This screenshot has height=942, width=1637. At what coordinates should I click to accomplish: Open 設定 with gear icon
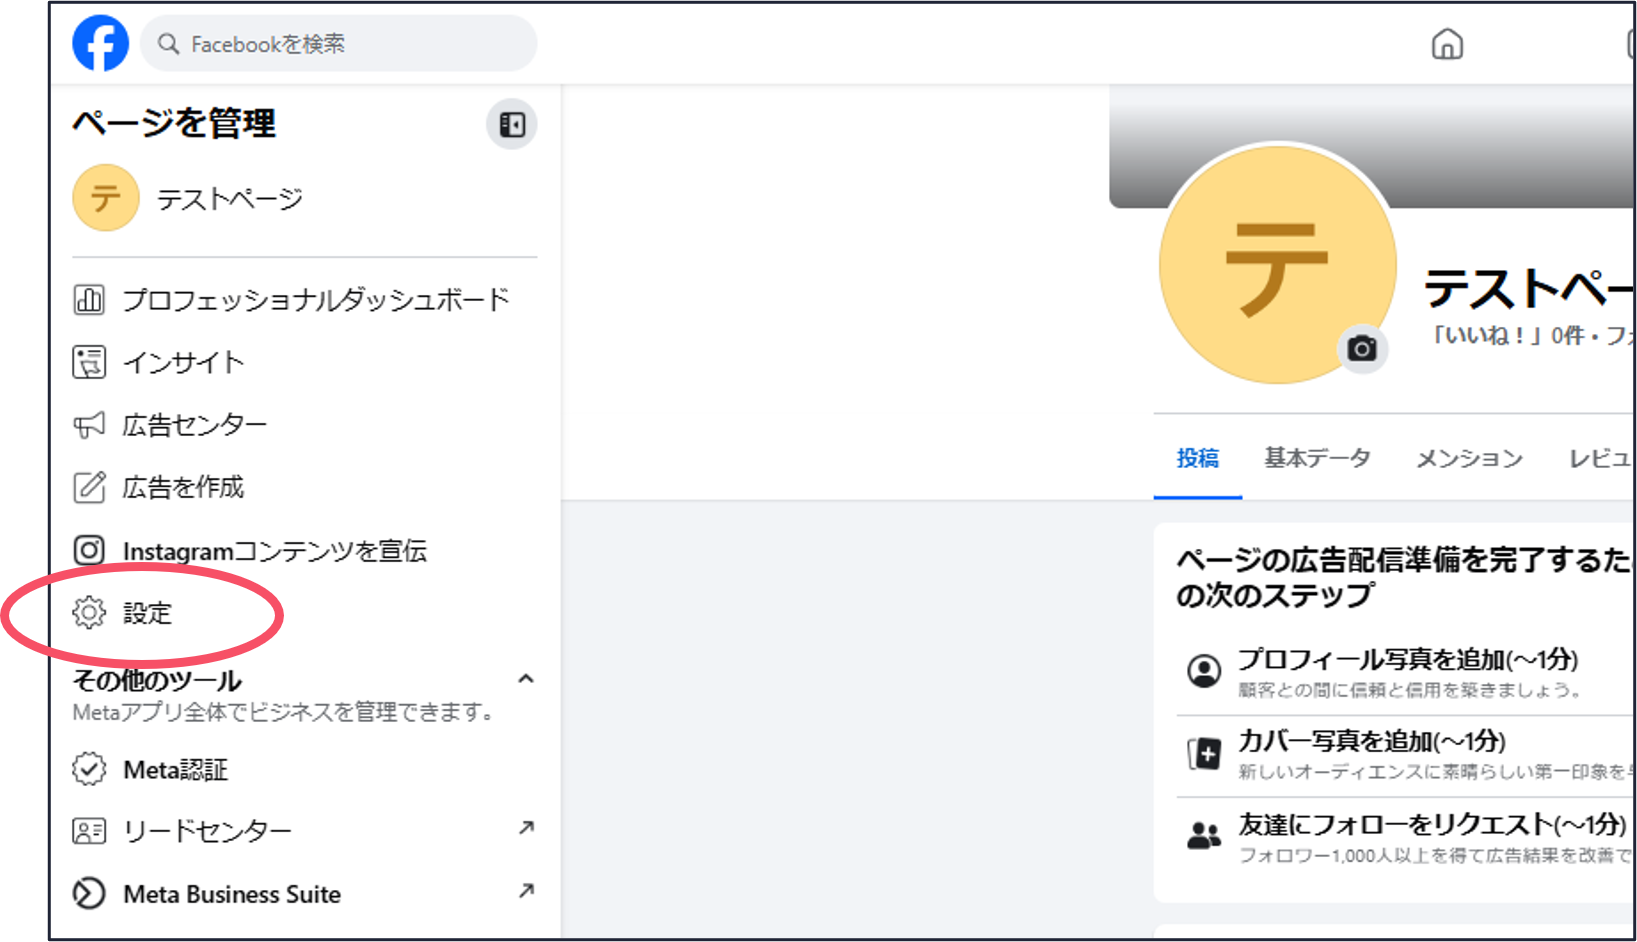(146, 613)
